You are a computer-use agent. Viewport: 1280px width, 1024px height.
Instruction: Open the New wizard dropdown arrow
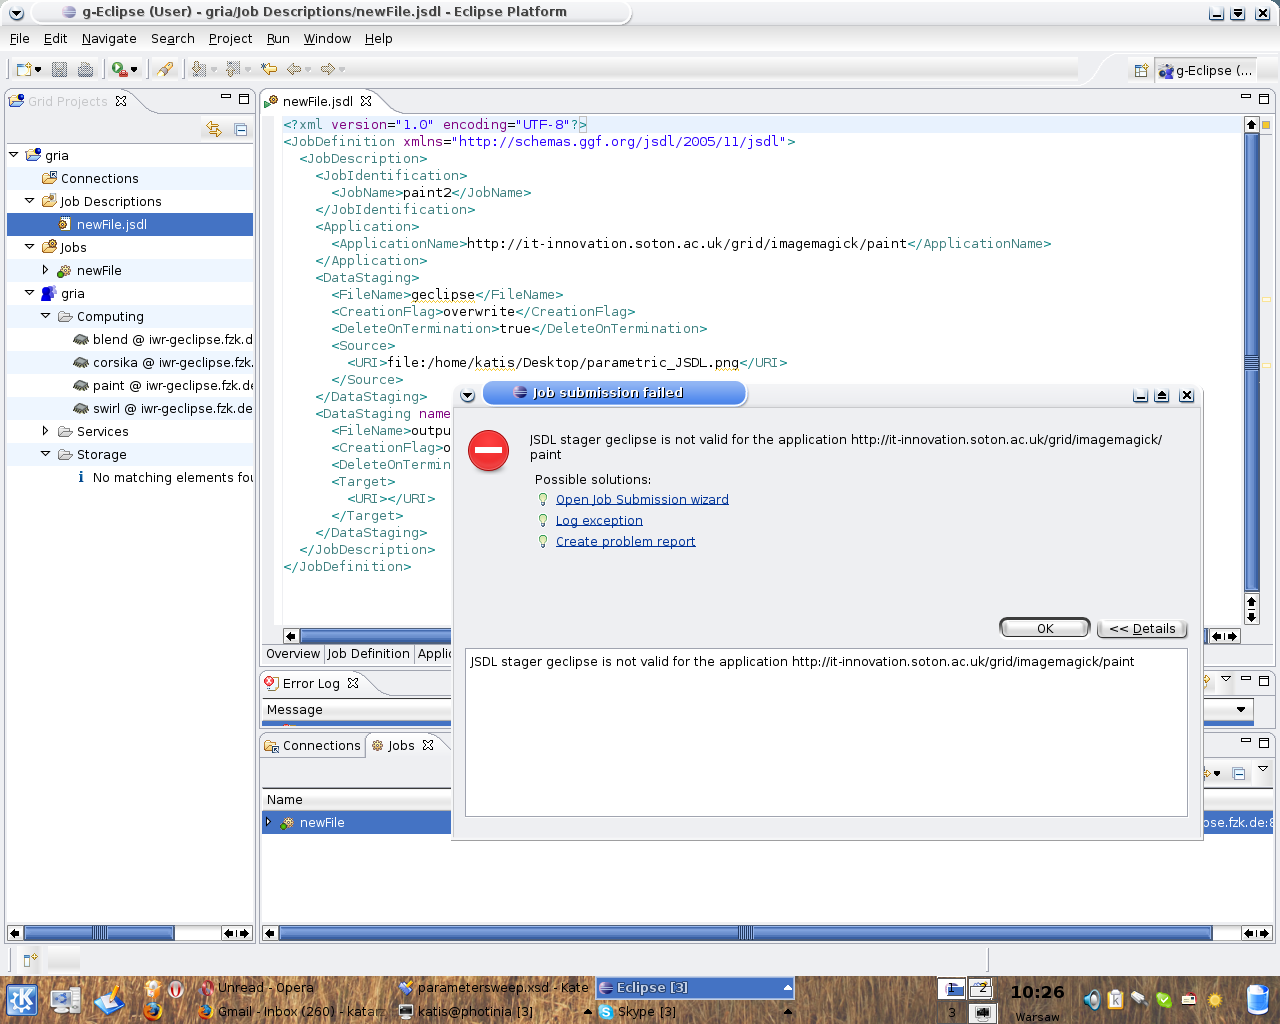point(38,70)
